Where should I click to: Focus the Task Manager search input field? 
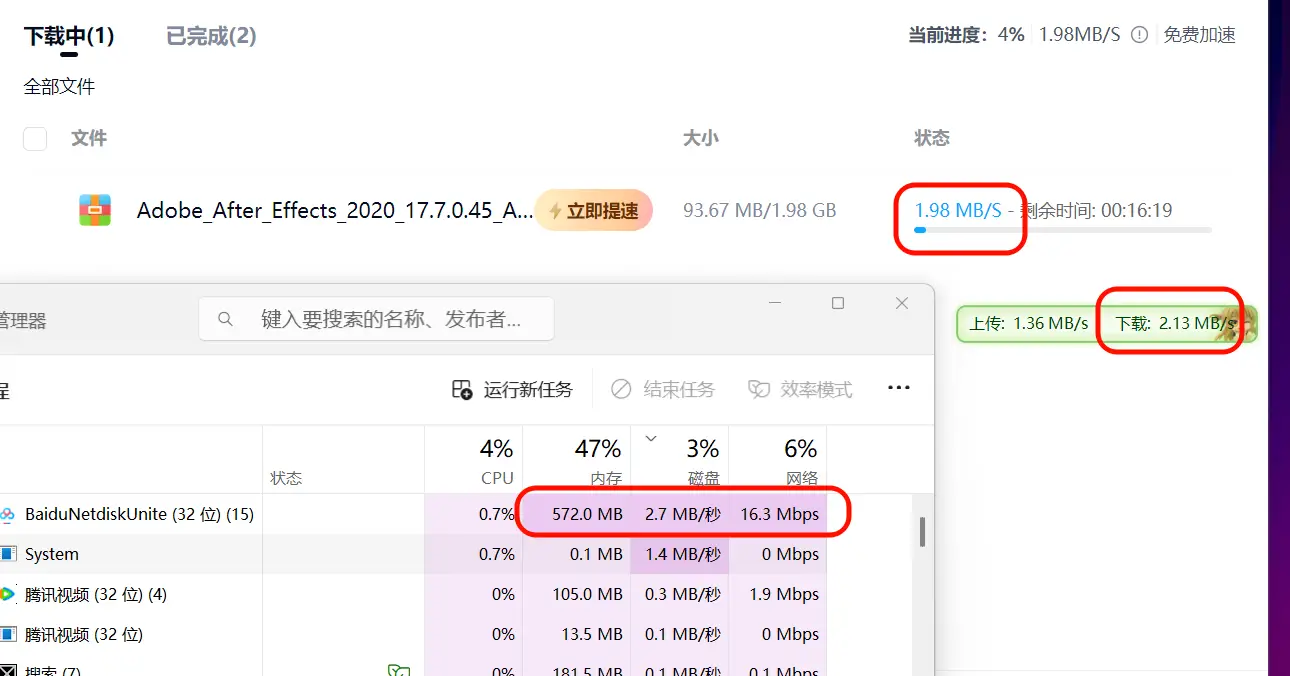(390, 319)
